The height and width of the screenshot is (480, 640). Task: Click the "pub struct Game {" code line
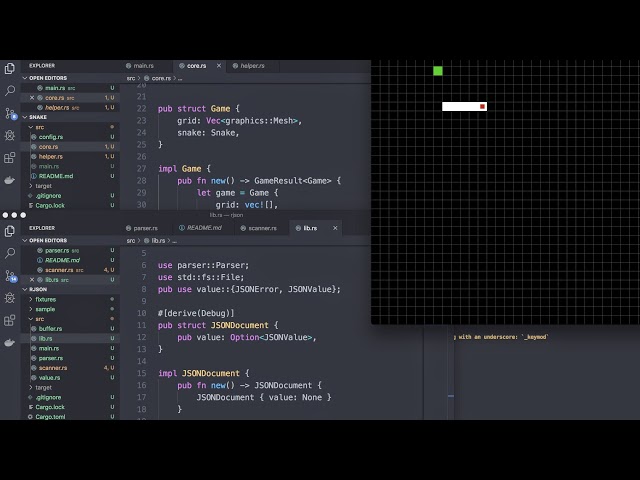click(199, 109)
